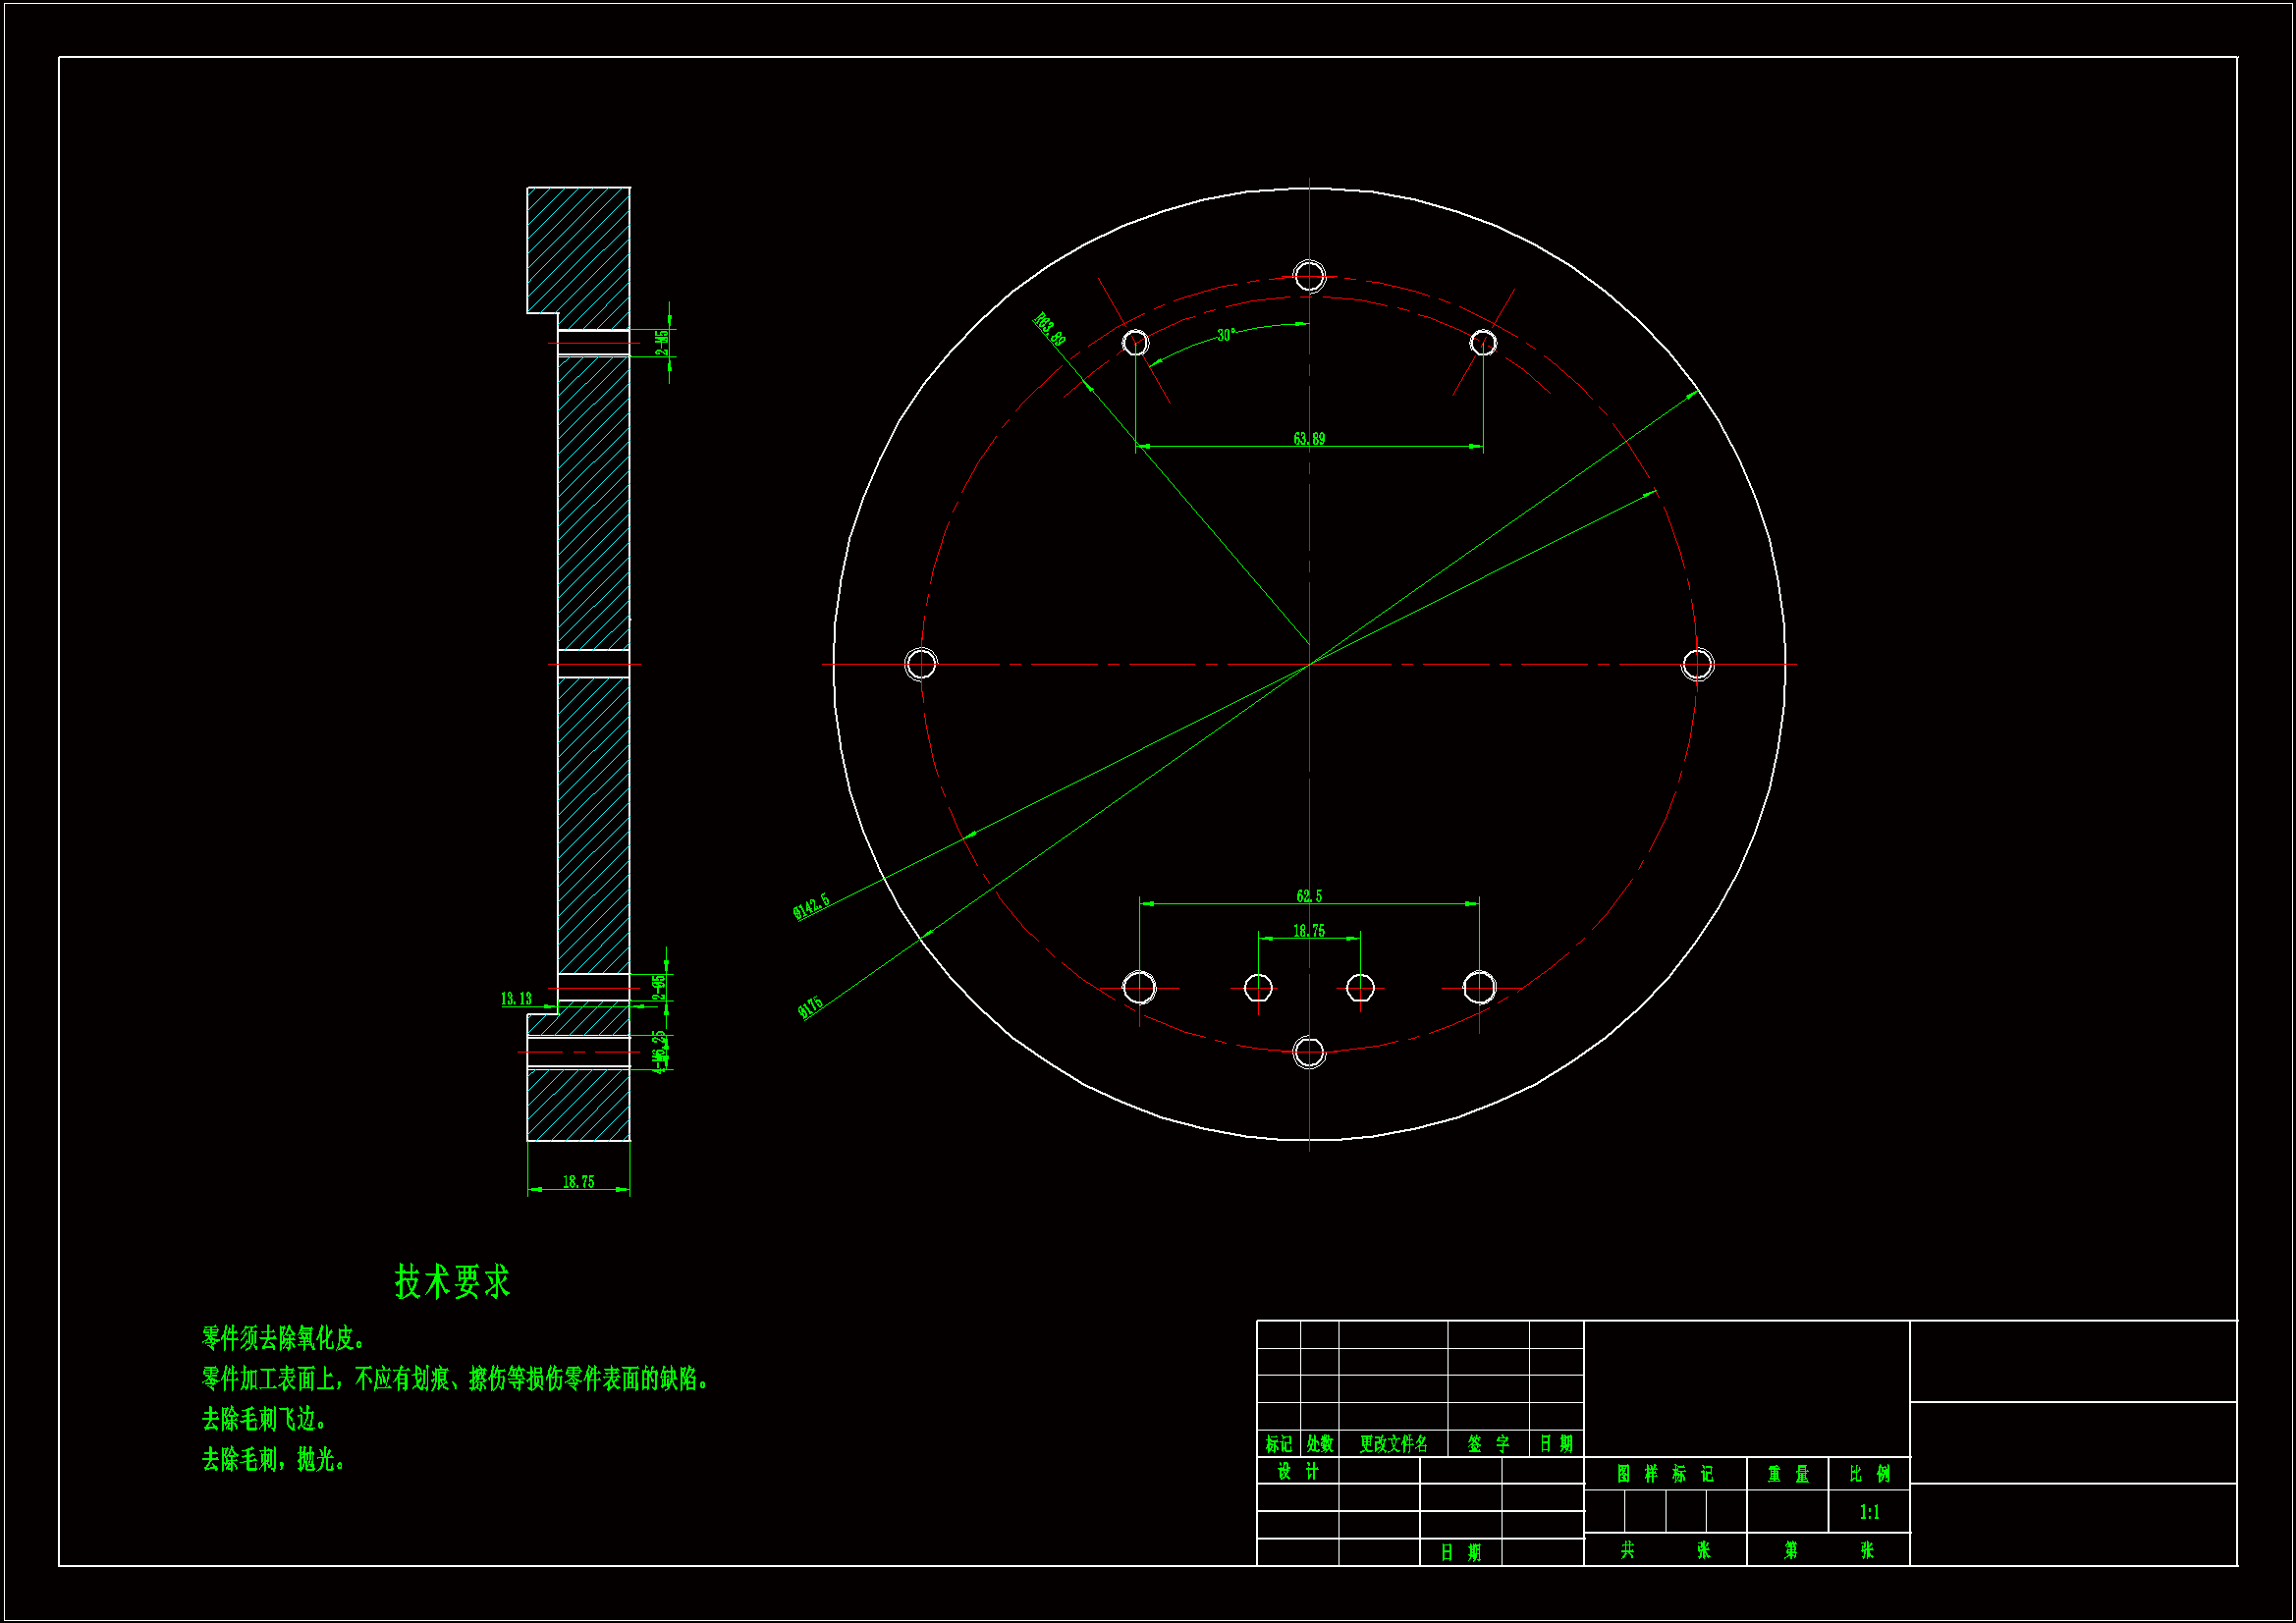Click the Ø175 diameter label

[x=810, y=1007]
